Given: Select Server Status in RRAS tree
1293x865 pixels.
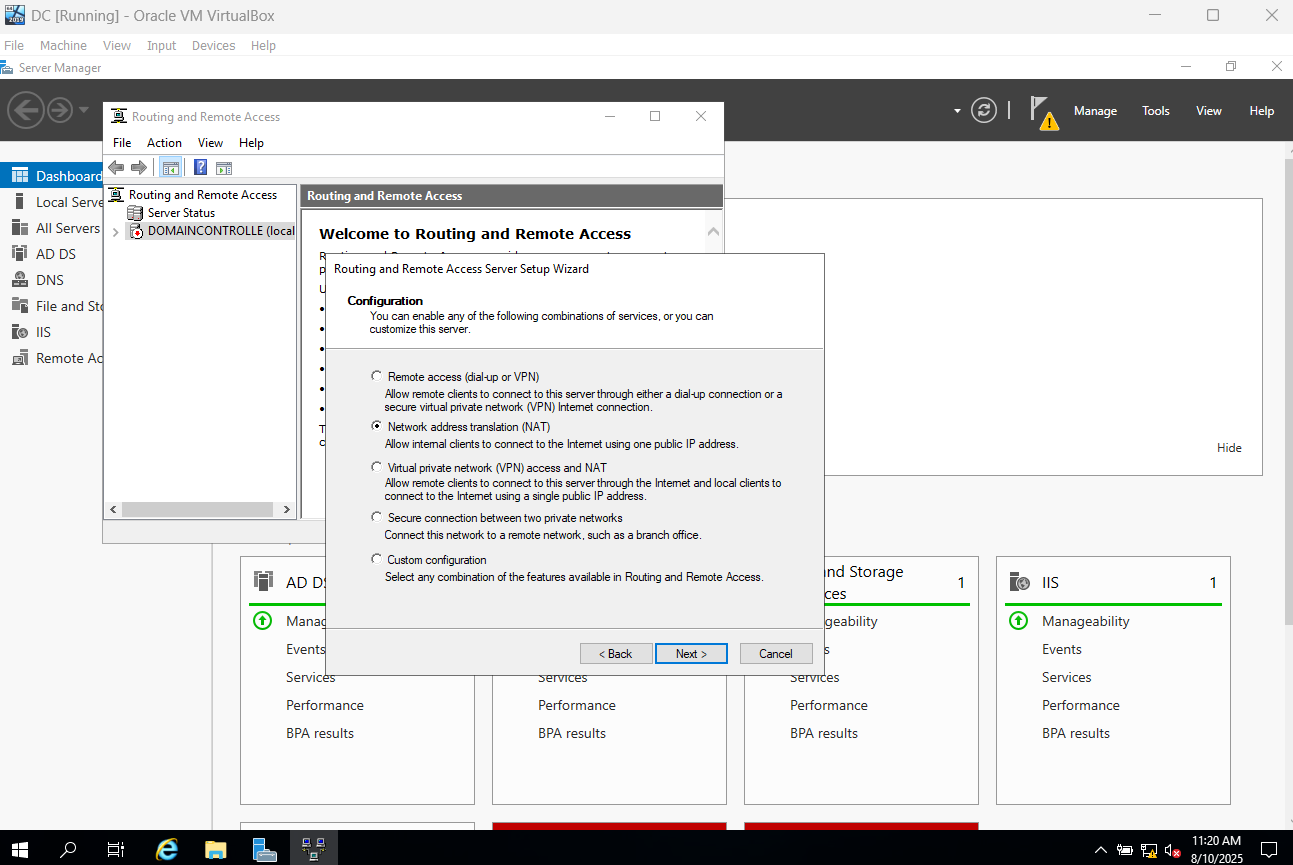Looking at the screenshot, I should 181,213.
